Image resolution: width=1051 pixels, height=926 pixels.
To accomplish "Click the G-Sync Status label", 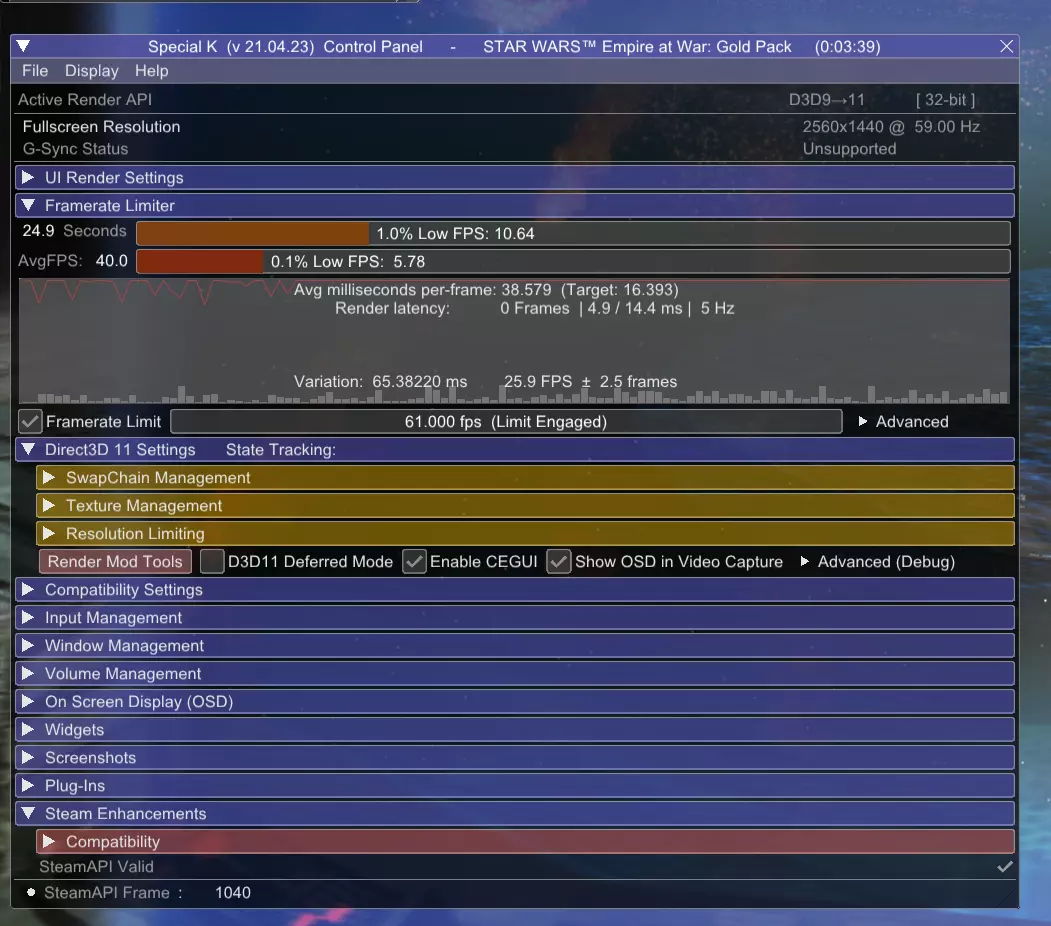I will pyautogui.click(x=75, y=149).
